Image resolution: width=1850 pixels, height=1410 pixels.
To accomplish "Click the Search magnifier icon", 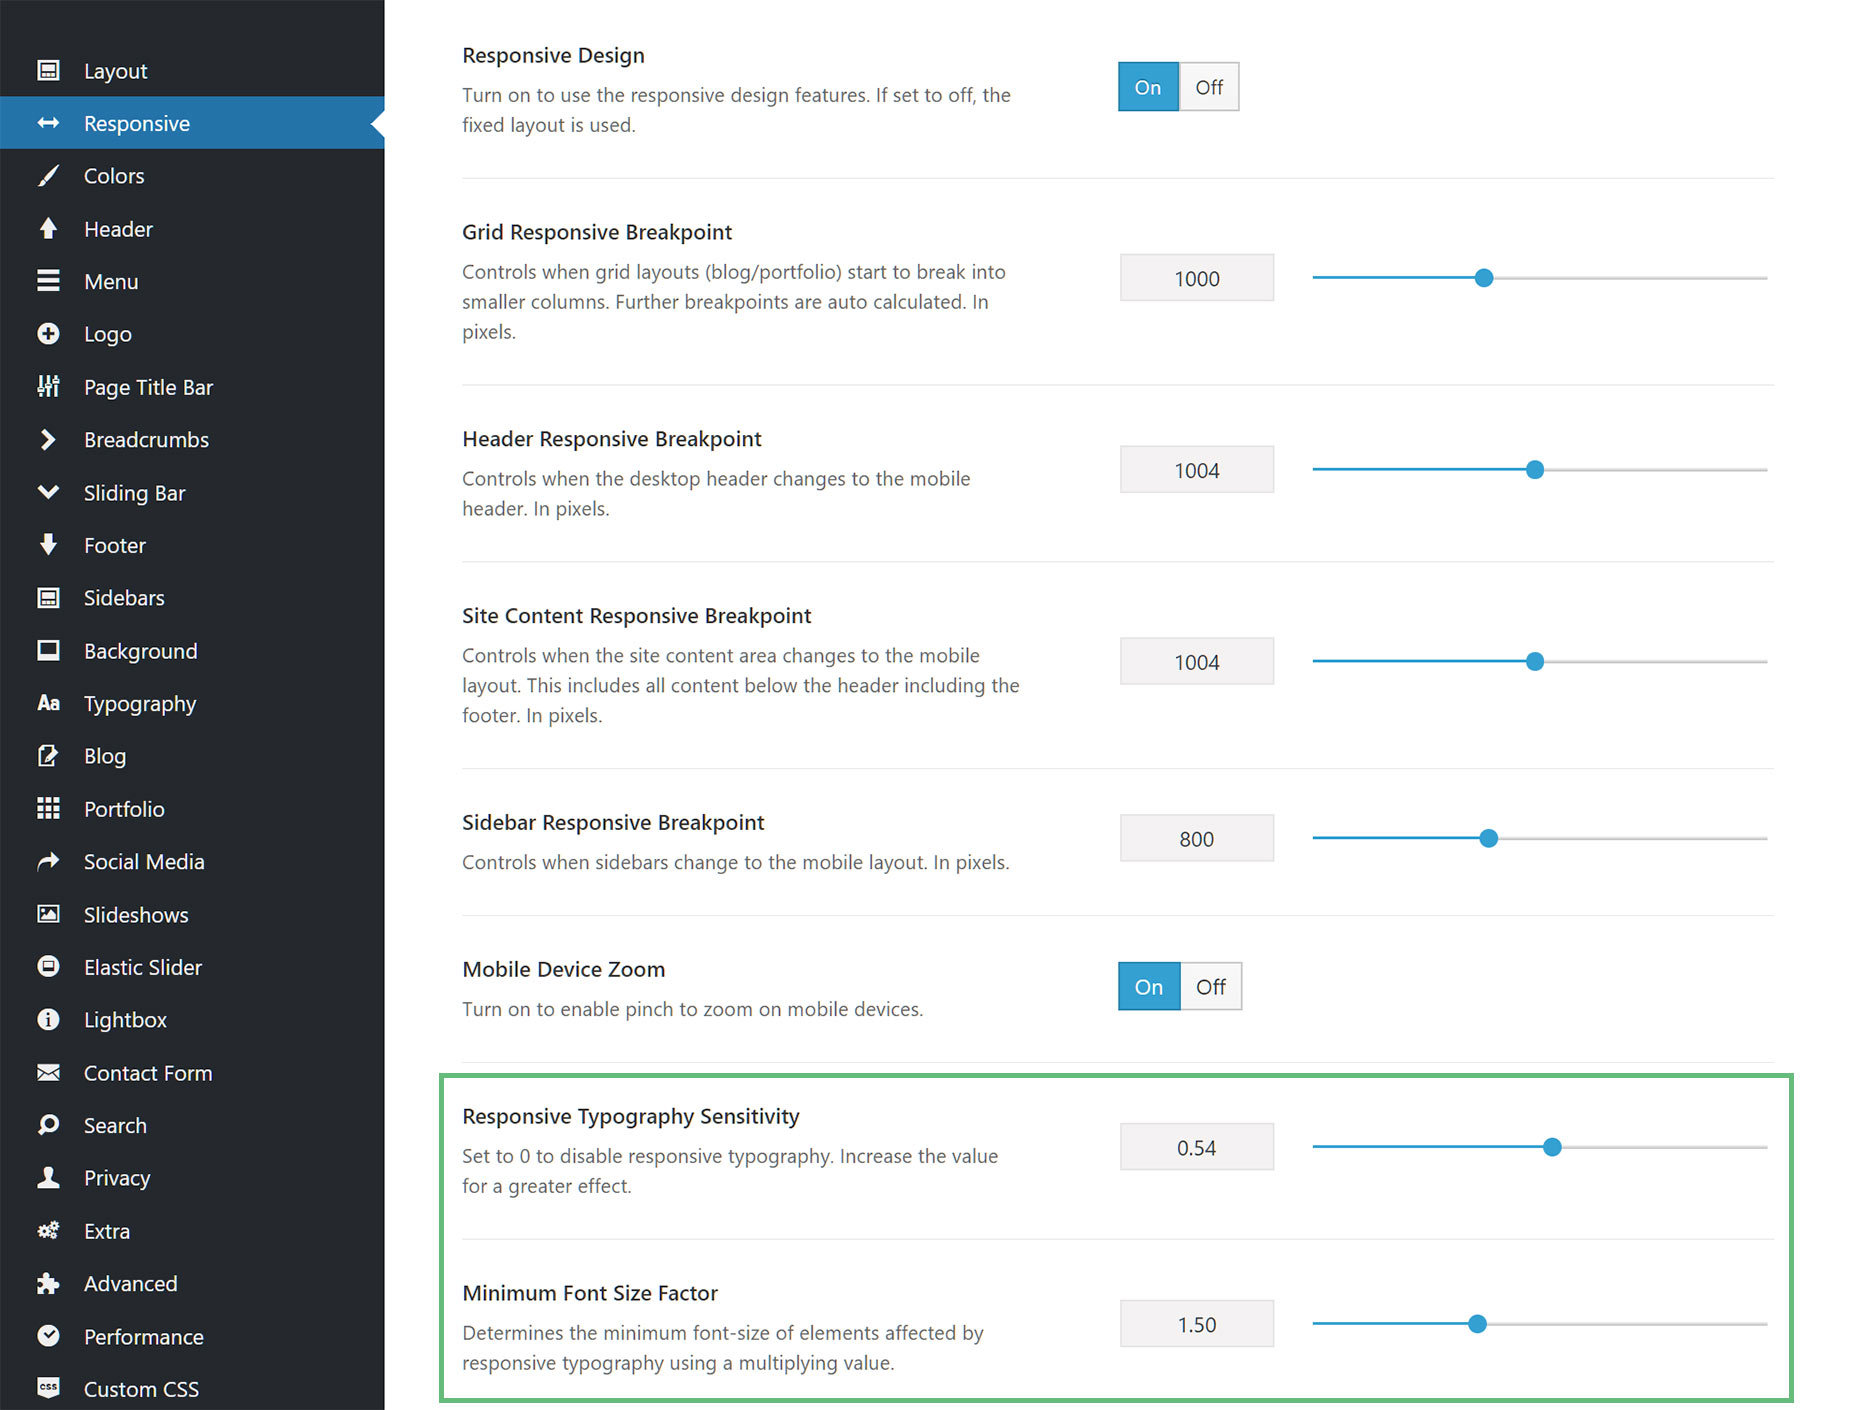I will point(48,1125).
